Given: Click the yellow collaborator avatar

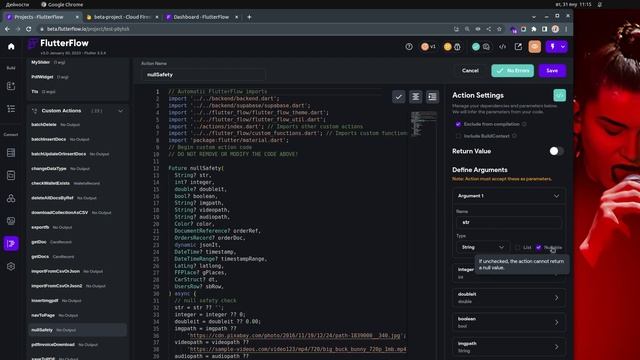Looking at the screenshot, I should [448, 47].
